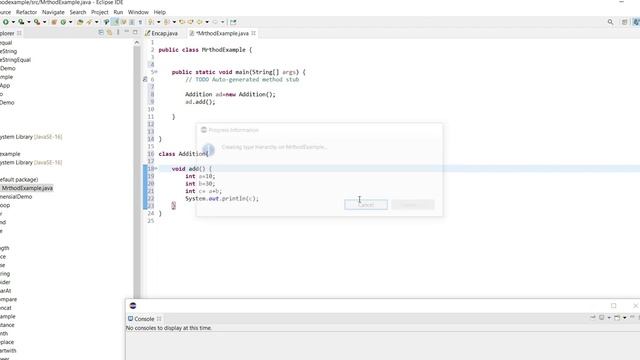Click the task marker on line 6
The image size is (640, 360).
(x=145, y=79)
